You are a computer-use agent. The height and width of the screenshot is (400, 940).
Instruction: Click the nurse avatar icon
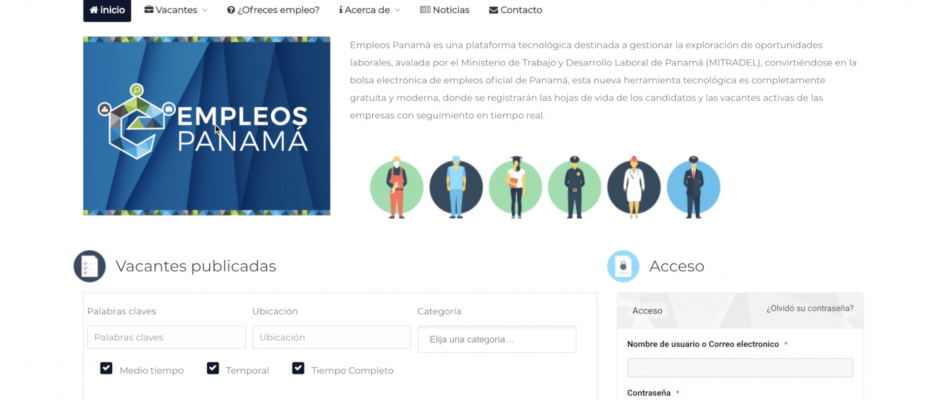tap(634, 188)
